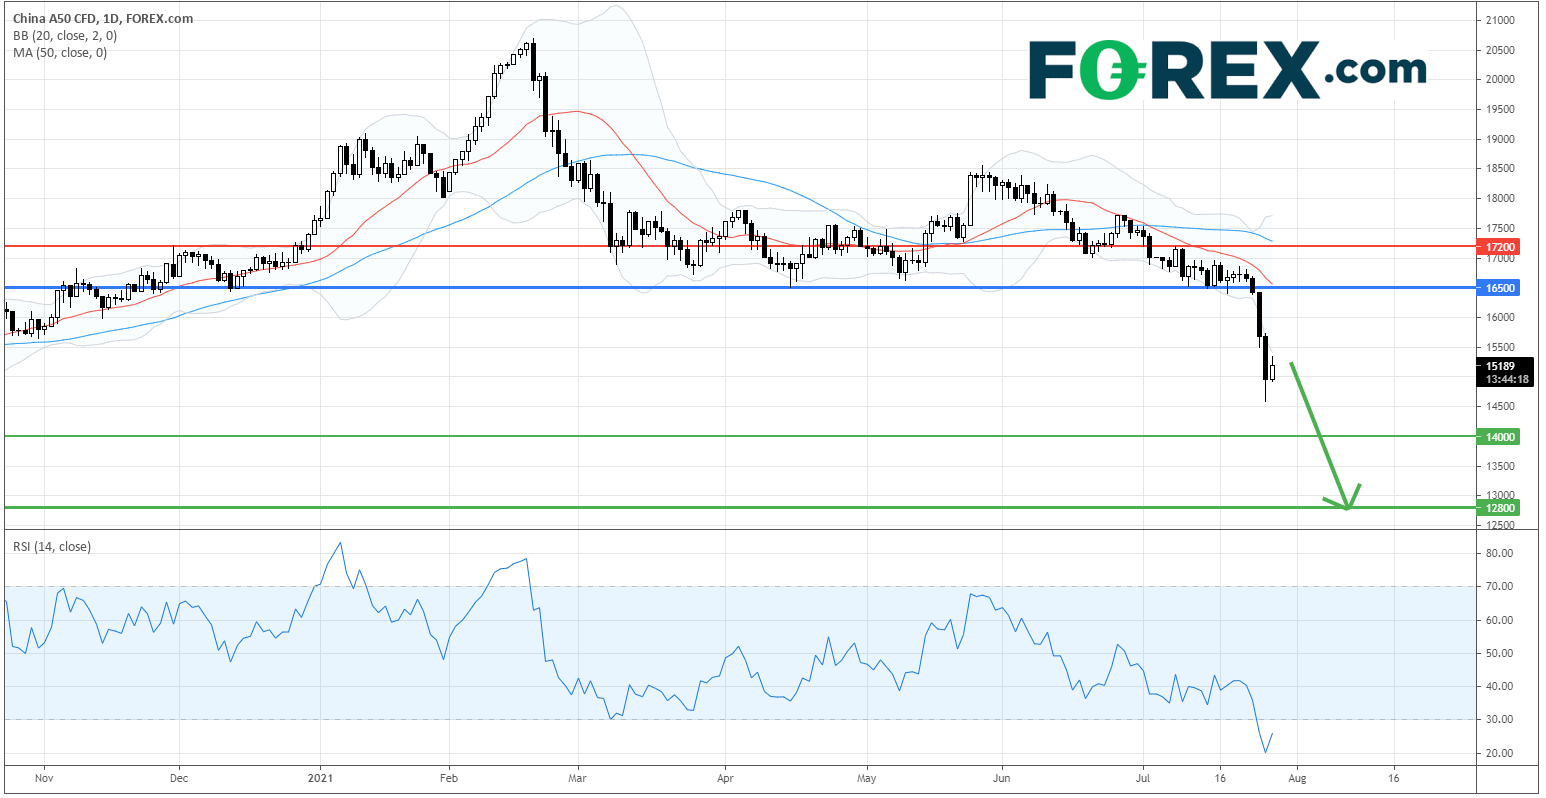Click the Nov label on time axis
Screen dimensions: 1546x798
43,777
